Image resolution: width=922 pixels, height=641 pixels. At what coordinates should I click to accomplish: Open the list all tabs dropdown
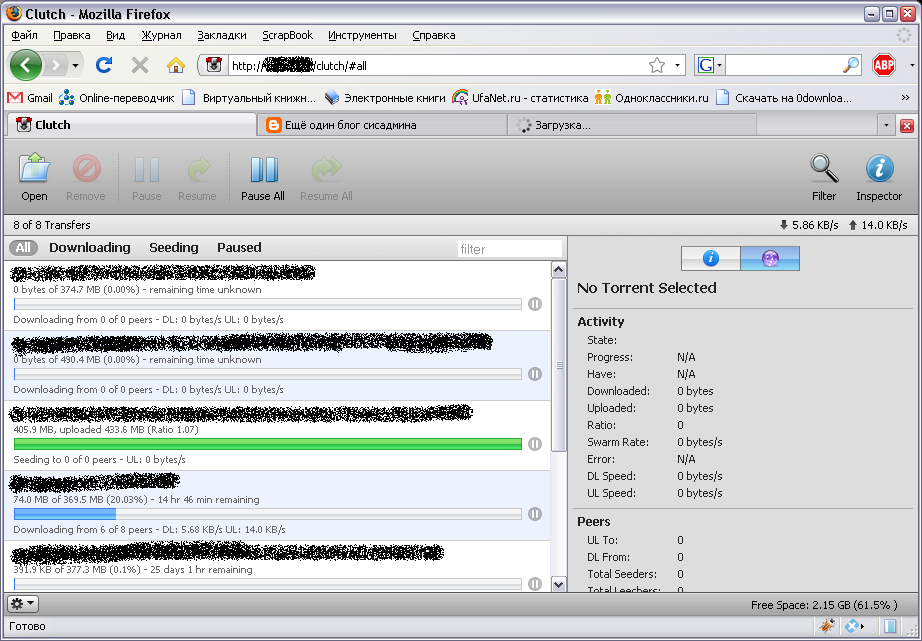click(x=886, y=126)
